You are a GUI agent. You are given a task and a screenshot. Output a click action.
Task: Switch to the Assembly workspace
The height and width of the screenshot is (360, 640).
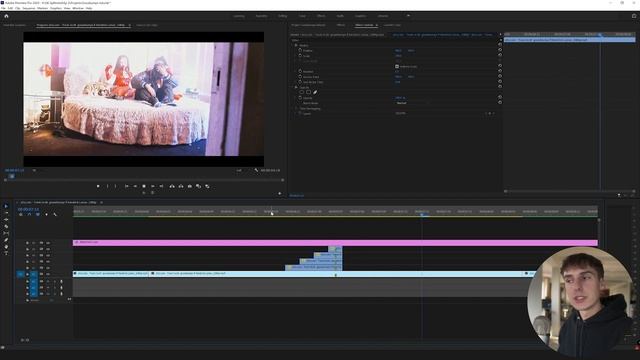point(261,16)
